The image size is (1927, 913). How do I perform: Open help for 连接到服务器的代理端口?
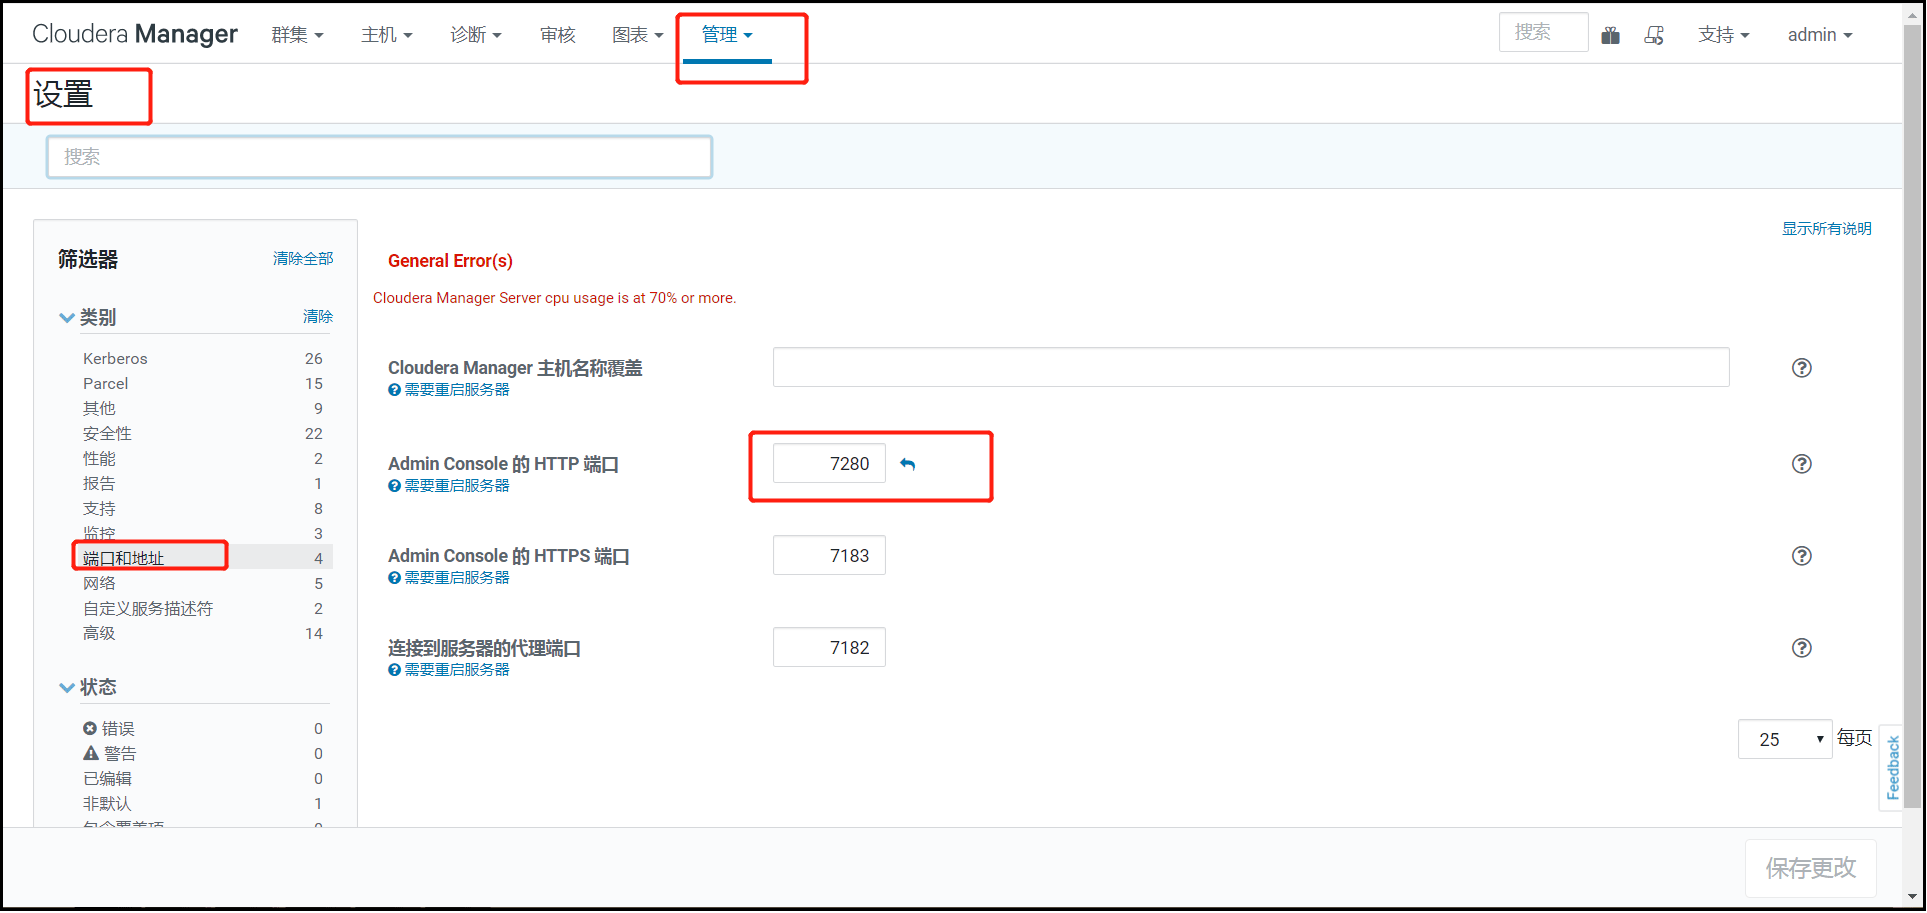point(1801,648)
